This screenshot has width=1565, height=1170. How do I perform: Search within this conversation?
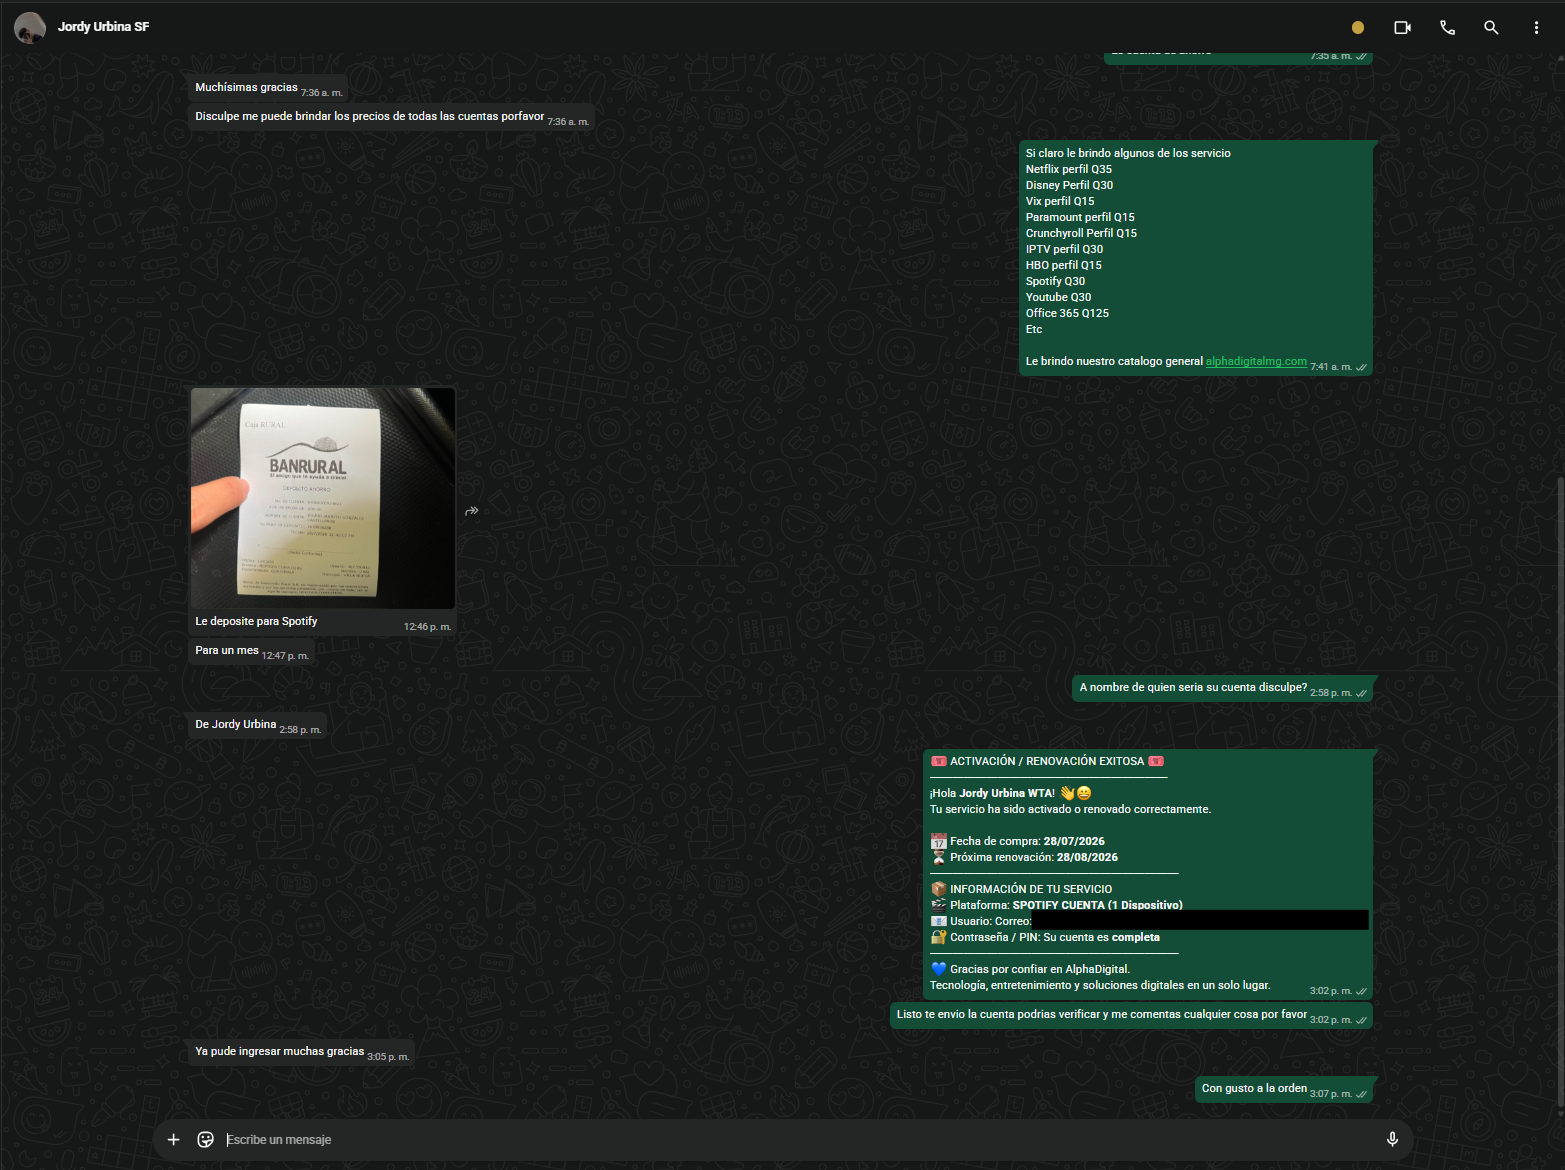coord(1491,28)
